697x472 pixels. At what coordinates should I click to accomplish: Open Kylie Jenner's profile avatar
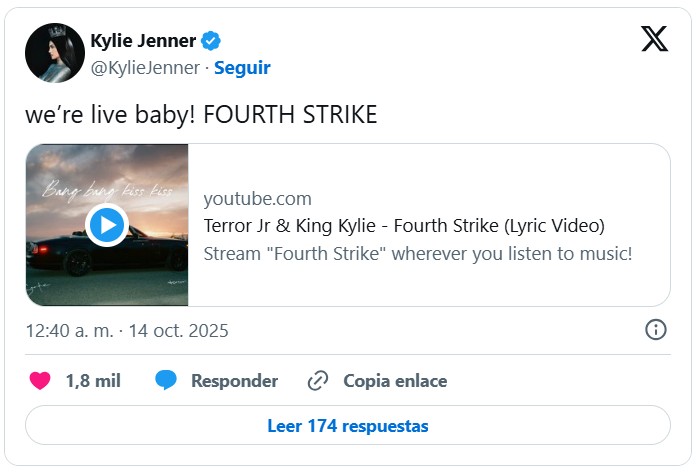[x=54, y=53]
